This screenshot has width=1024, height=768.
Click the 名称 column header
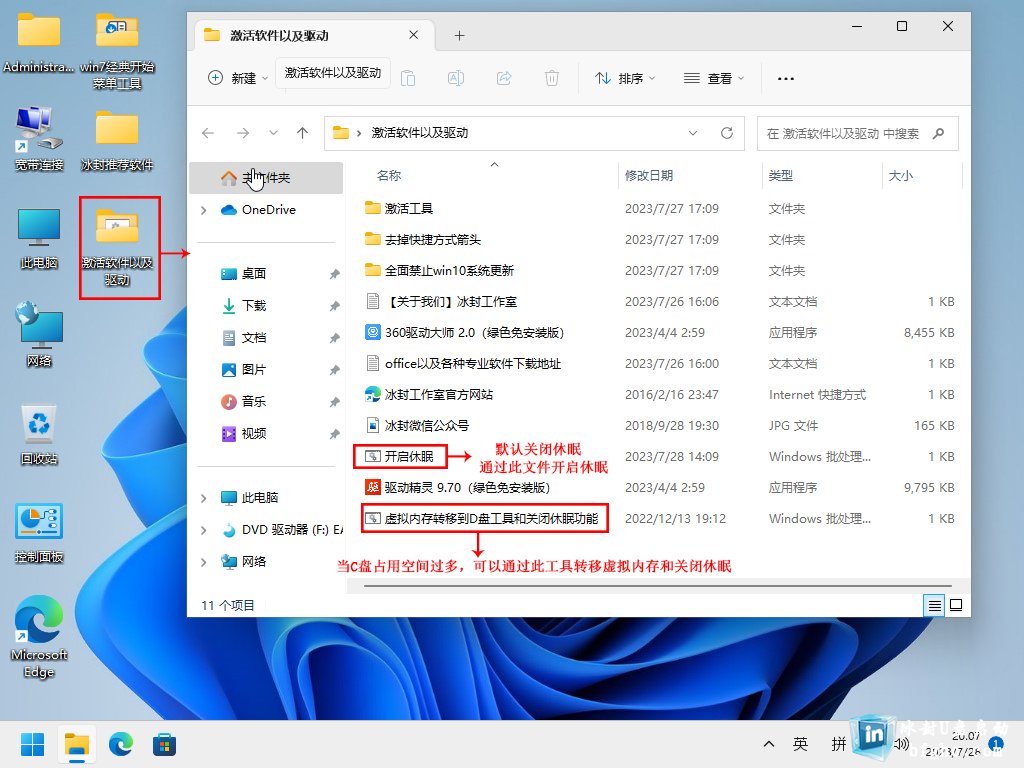[x=389, y=176]
